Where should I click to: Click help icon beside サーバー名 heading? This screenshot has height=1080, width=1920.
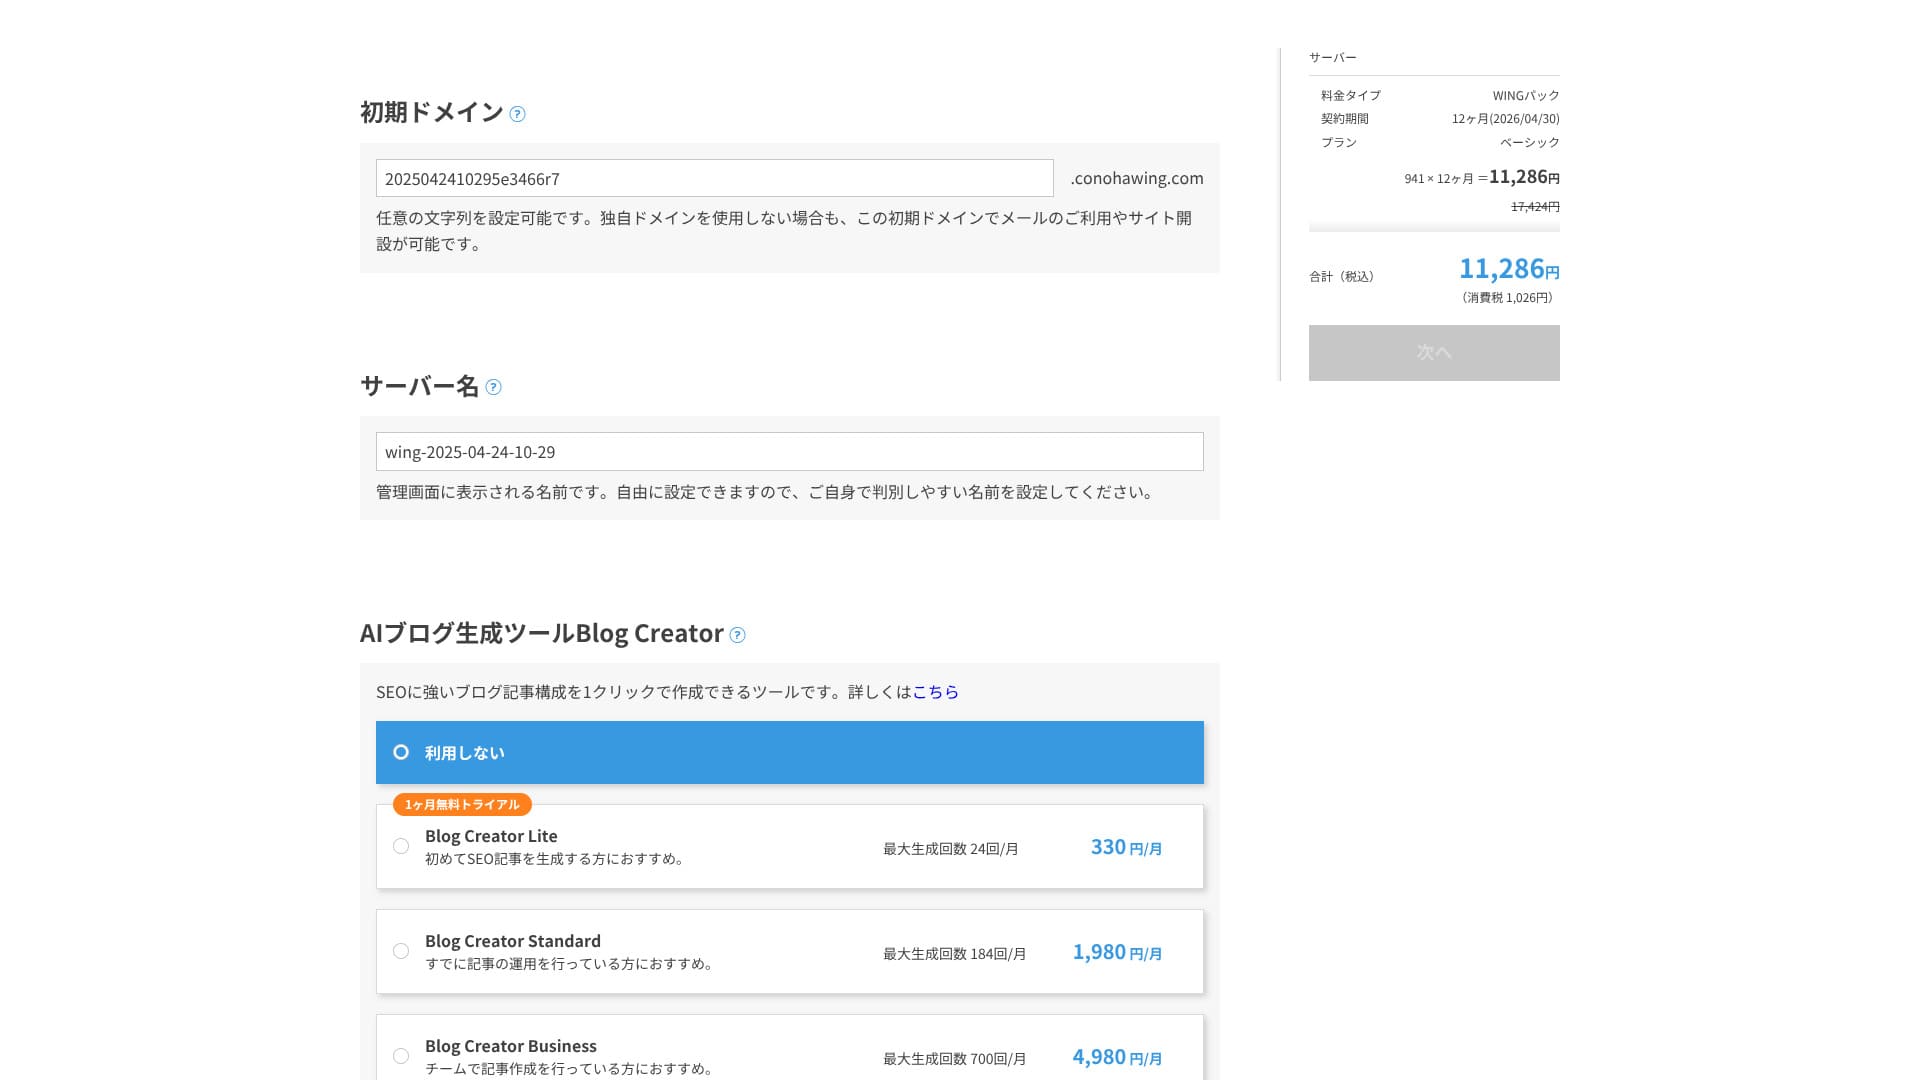coord(493,387)
